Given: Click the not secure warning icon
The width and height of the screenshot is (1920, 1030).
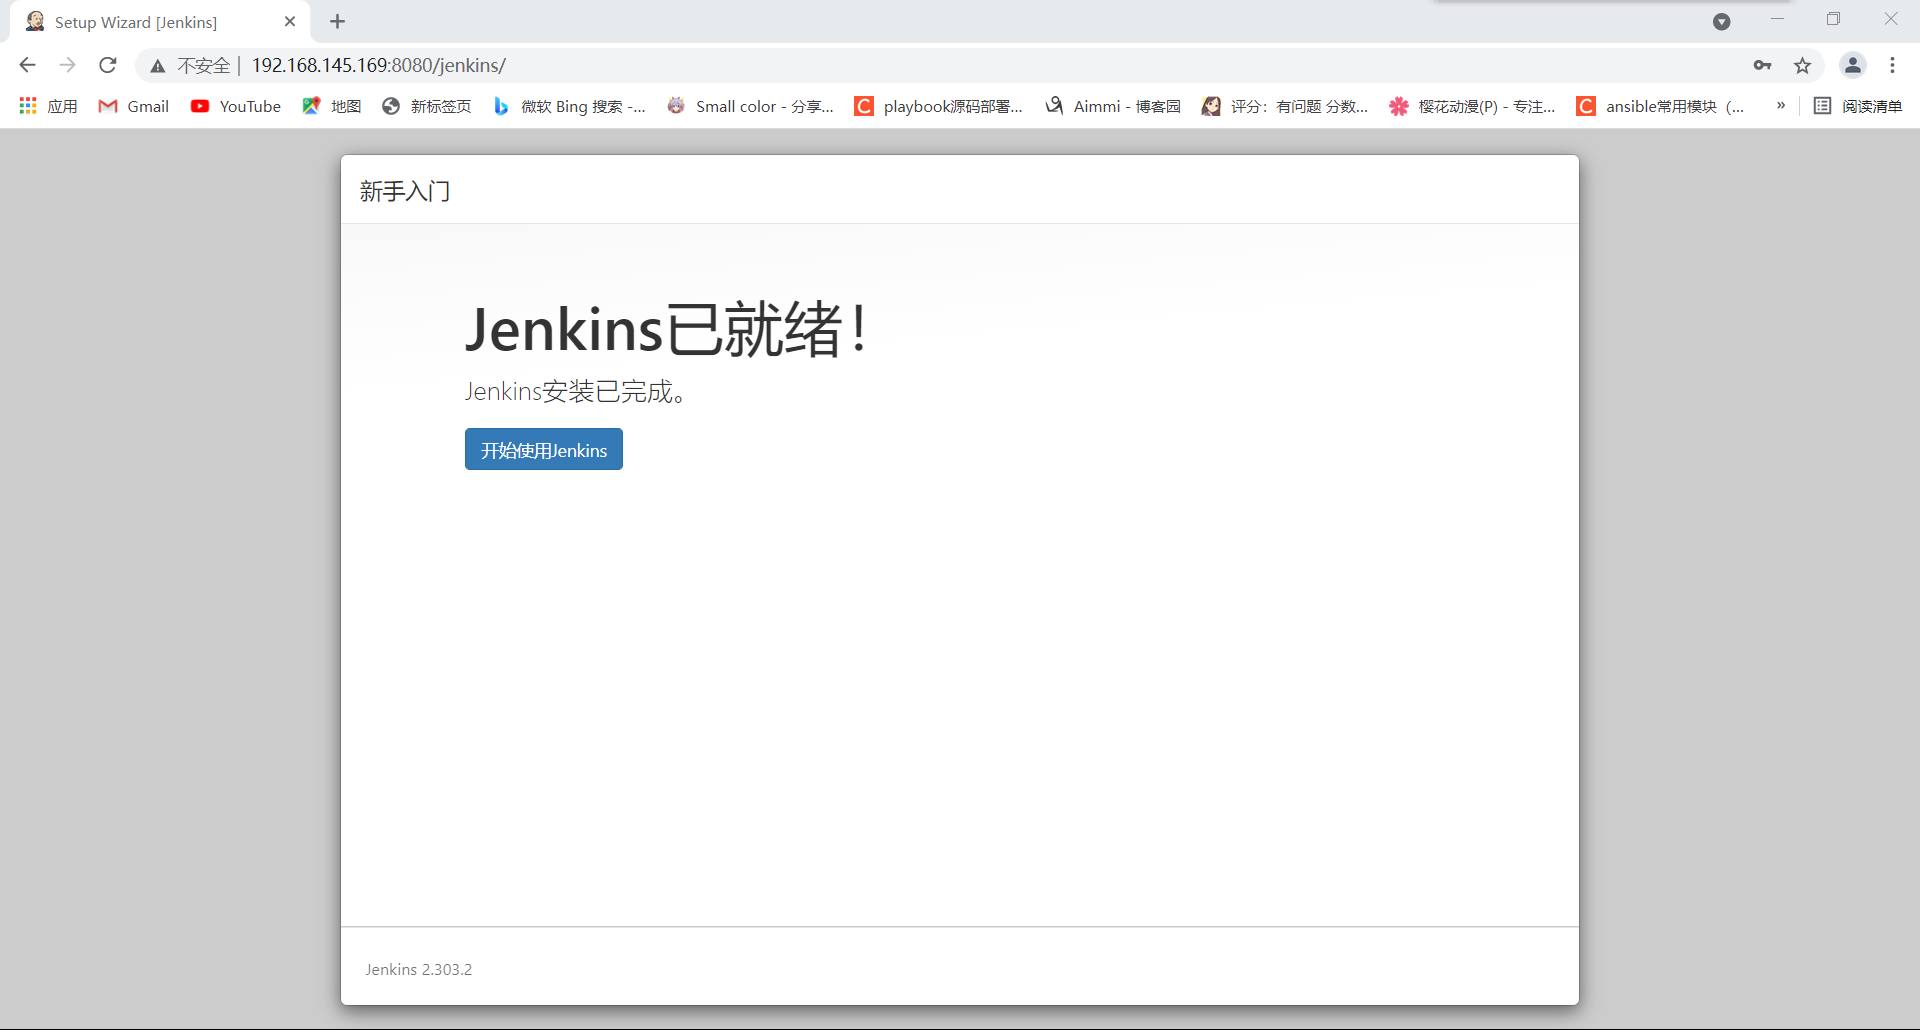Looking at the screenshot, I should [158, 66].
